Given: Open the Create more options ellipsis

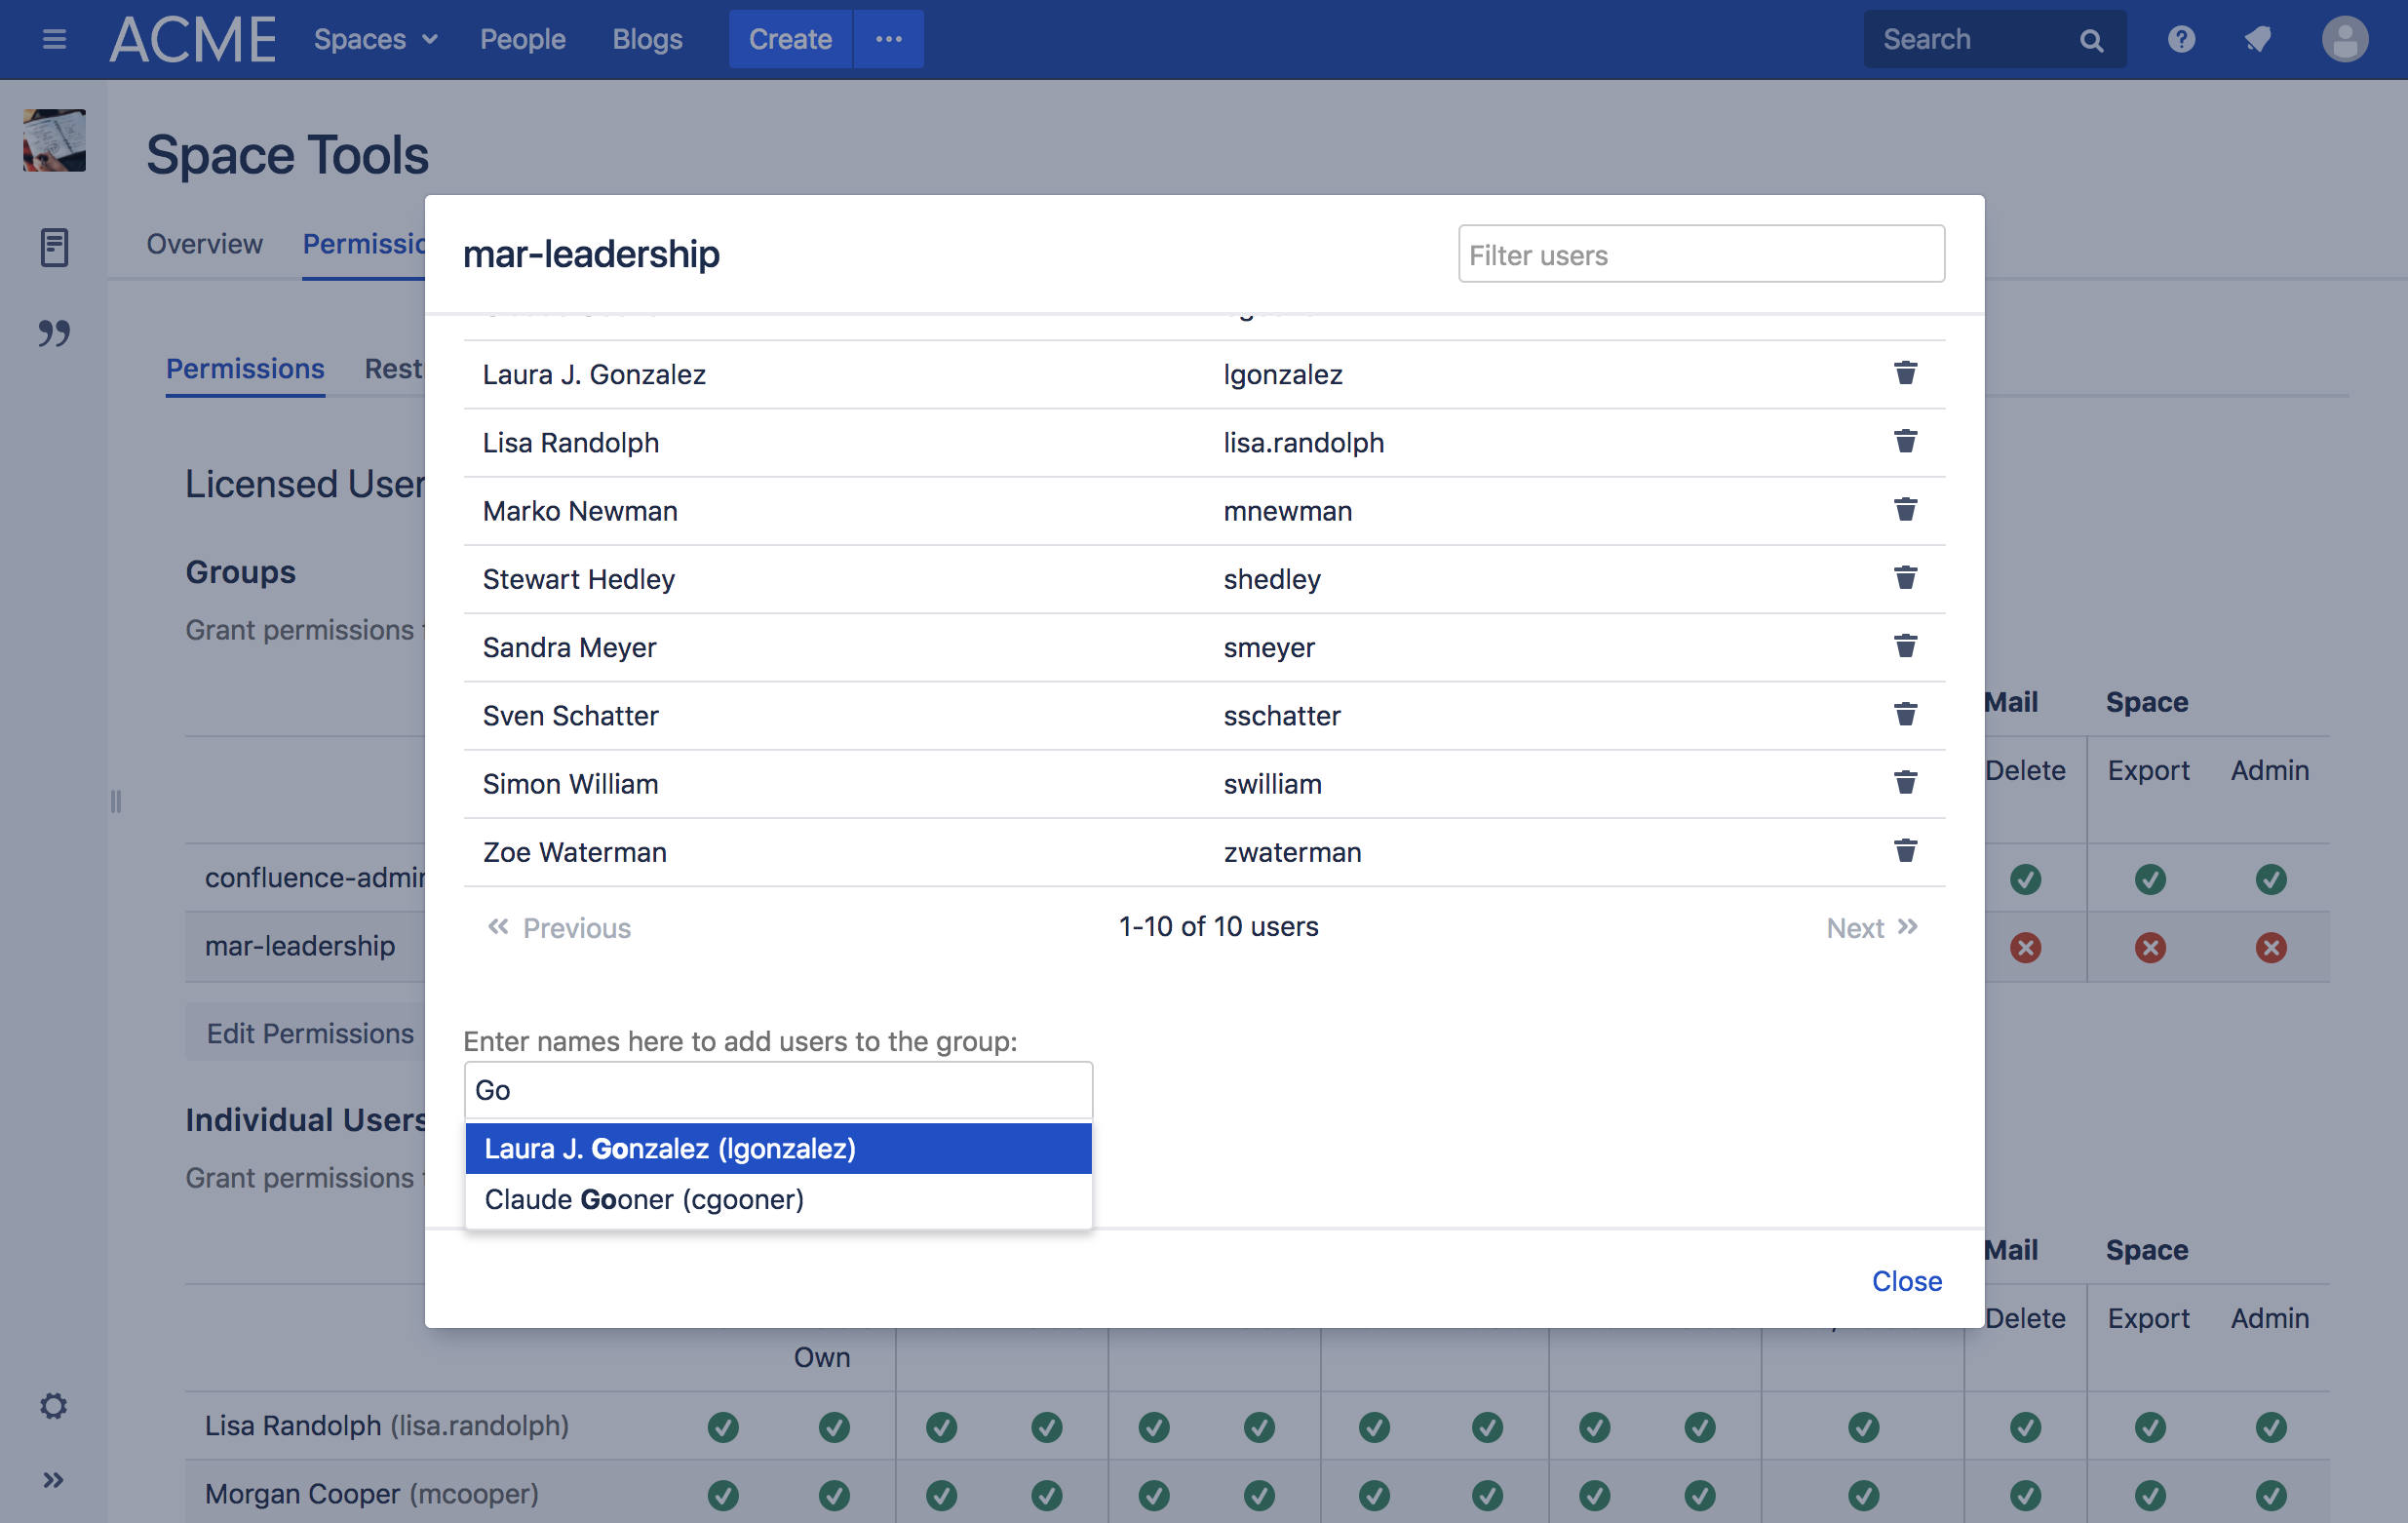Looking at the screenshot, I should point(888,40).
